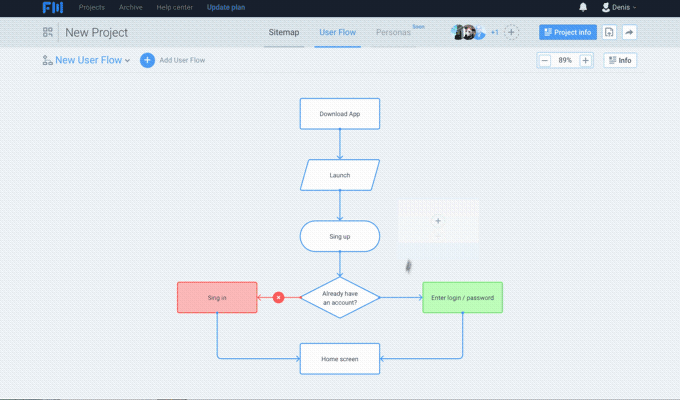The width and height of the screenshot is (680, 400).
Task: Open notifications bell
Action: pos(583,7)
